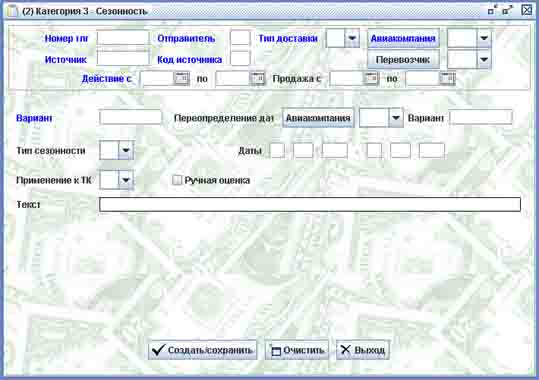
Task: Open calendar for Продажа по end date
Action: (x=448, y=78)
